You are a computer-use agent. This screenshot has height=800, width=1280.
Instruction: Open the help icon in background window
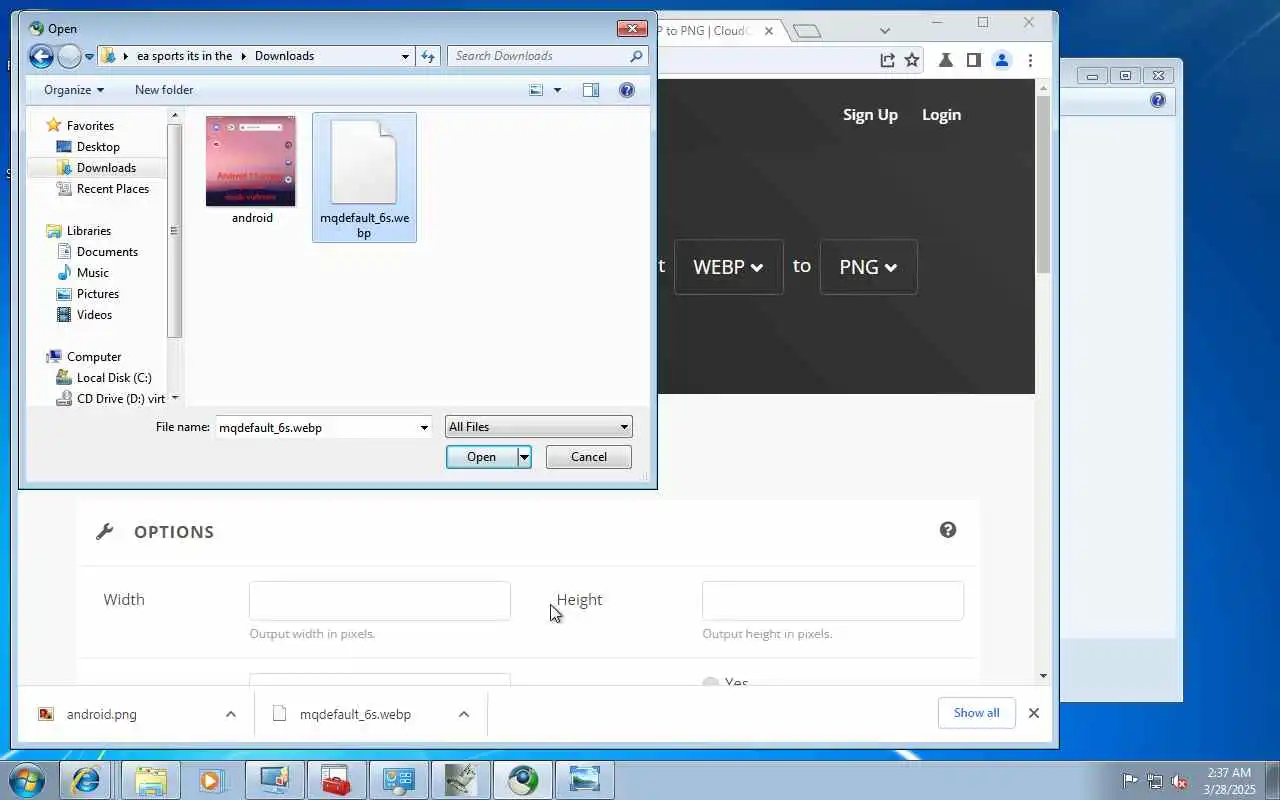point(1158,100)
